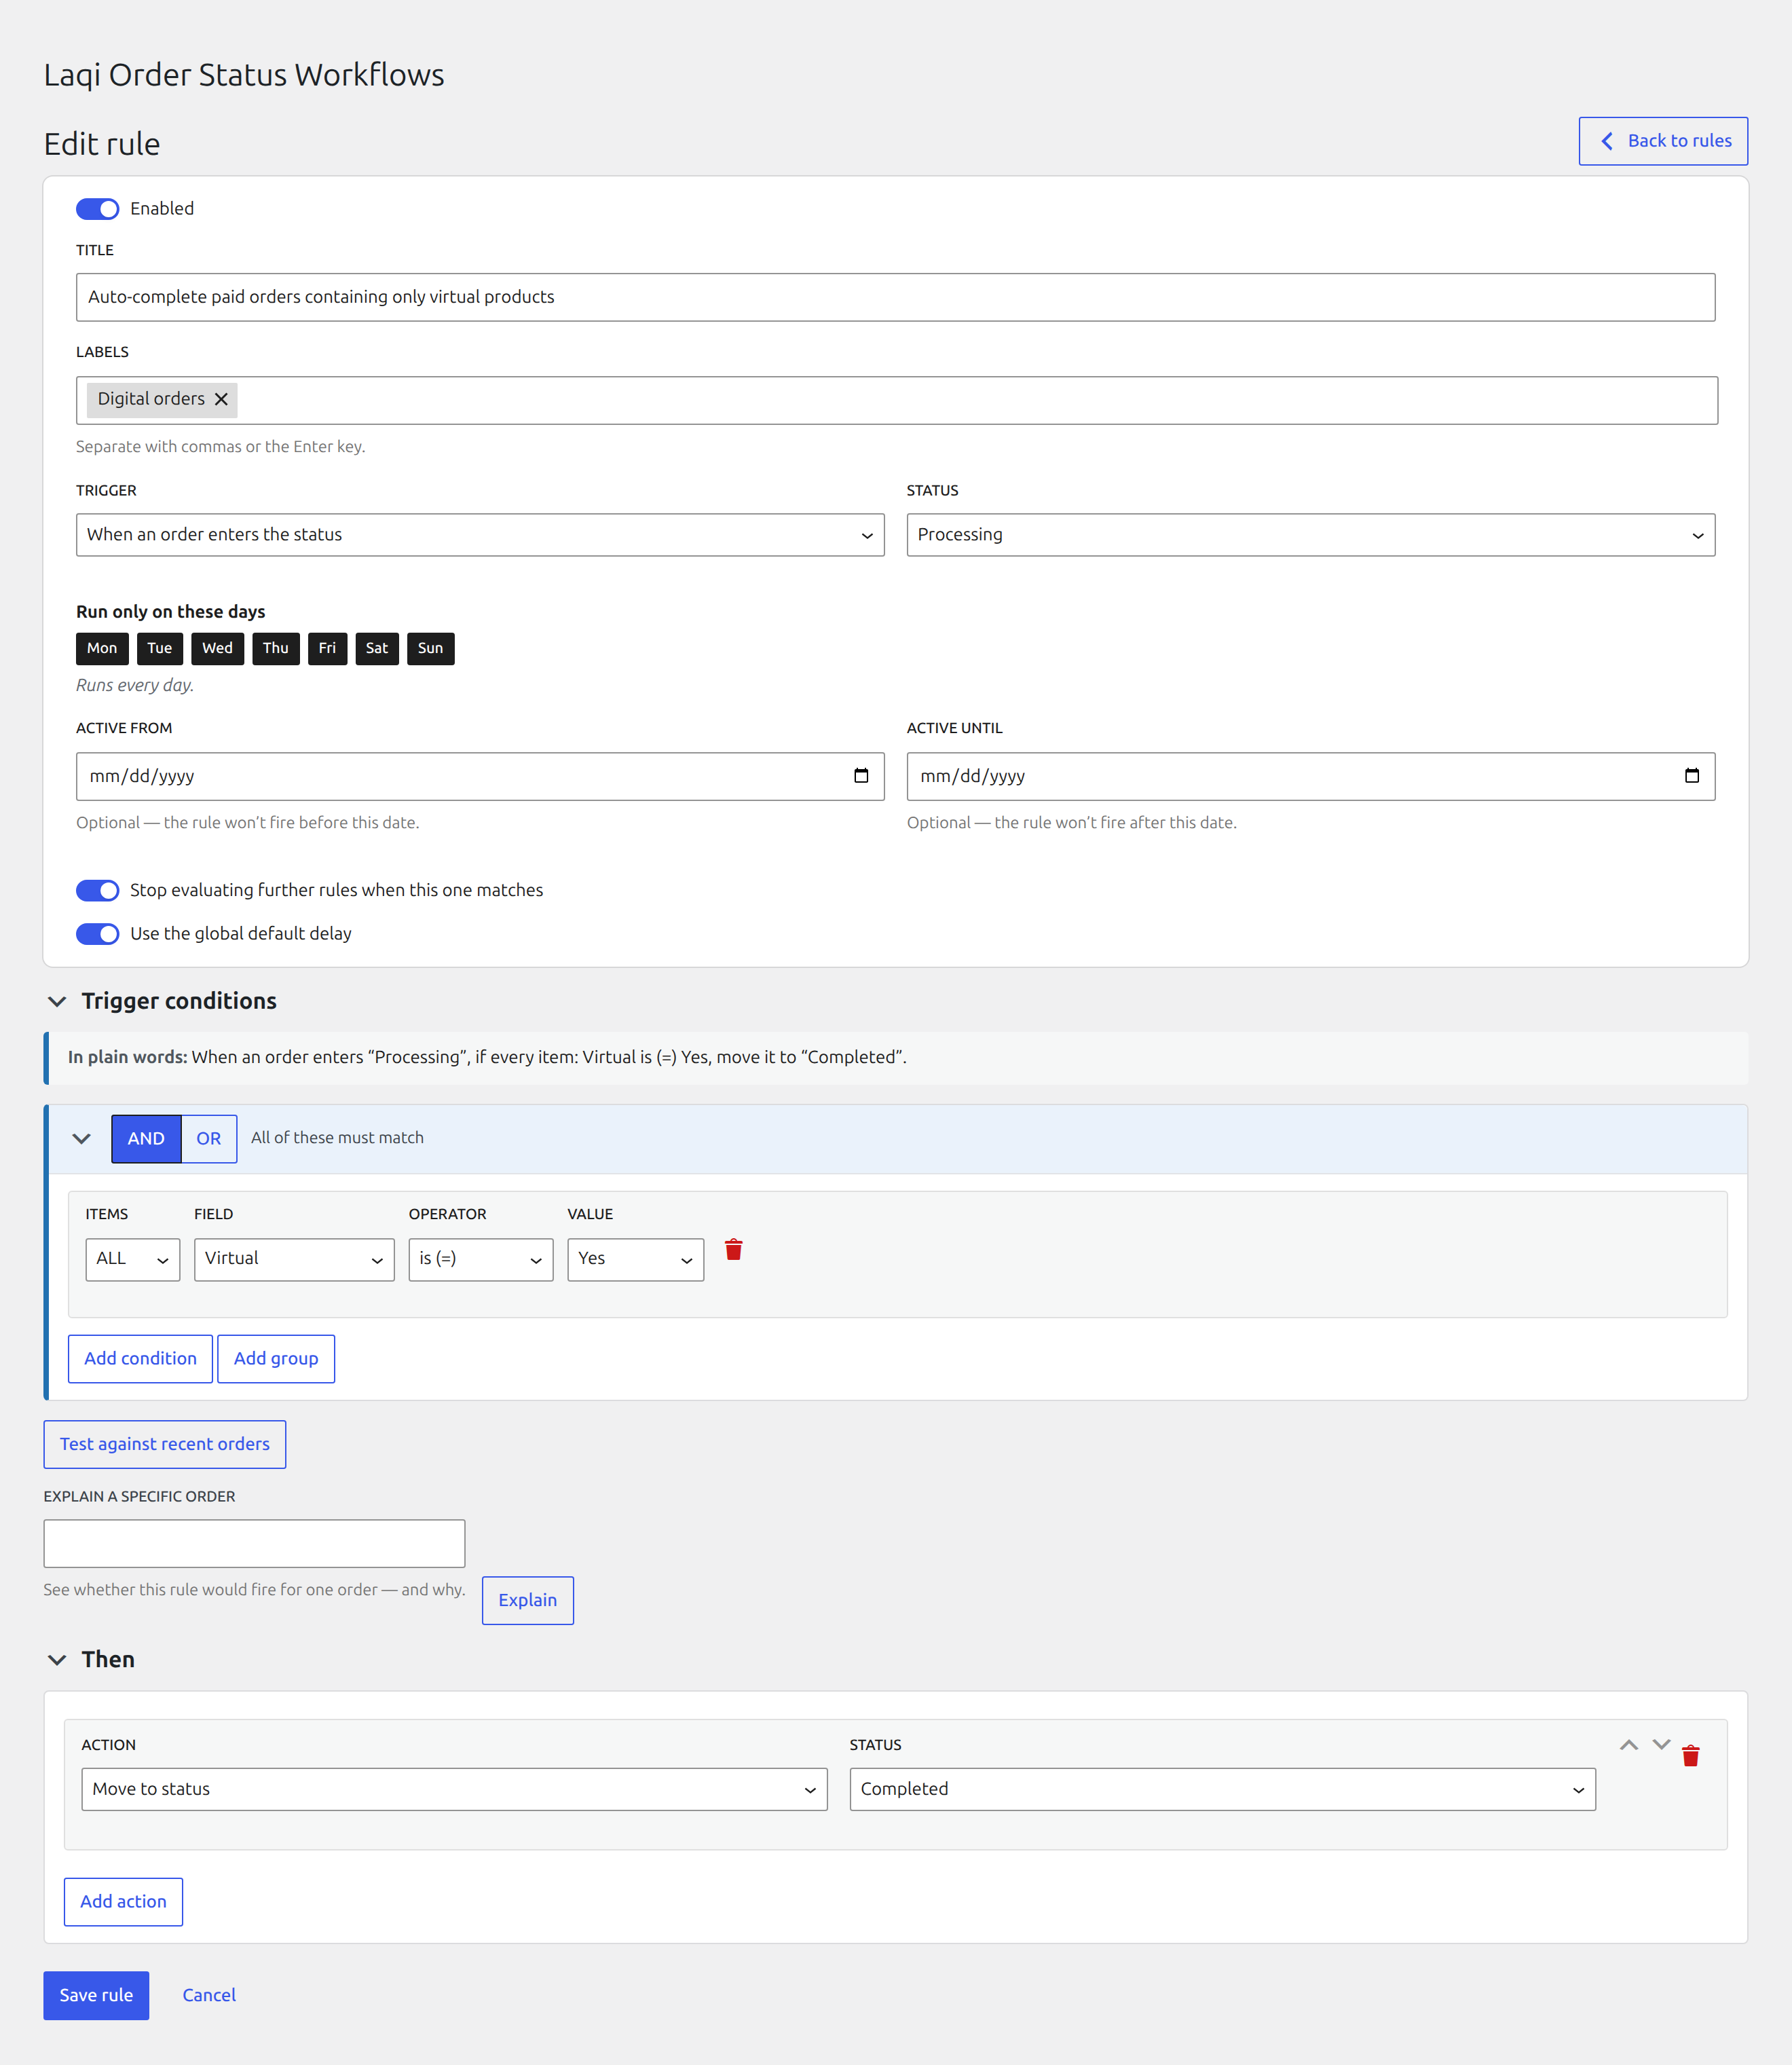Move the action down

tap(1661, 1745)
